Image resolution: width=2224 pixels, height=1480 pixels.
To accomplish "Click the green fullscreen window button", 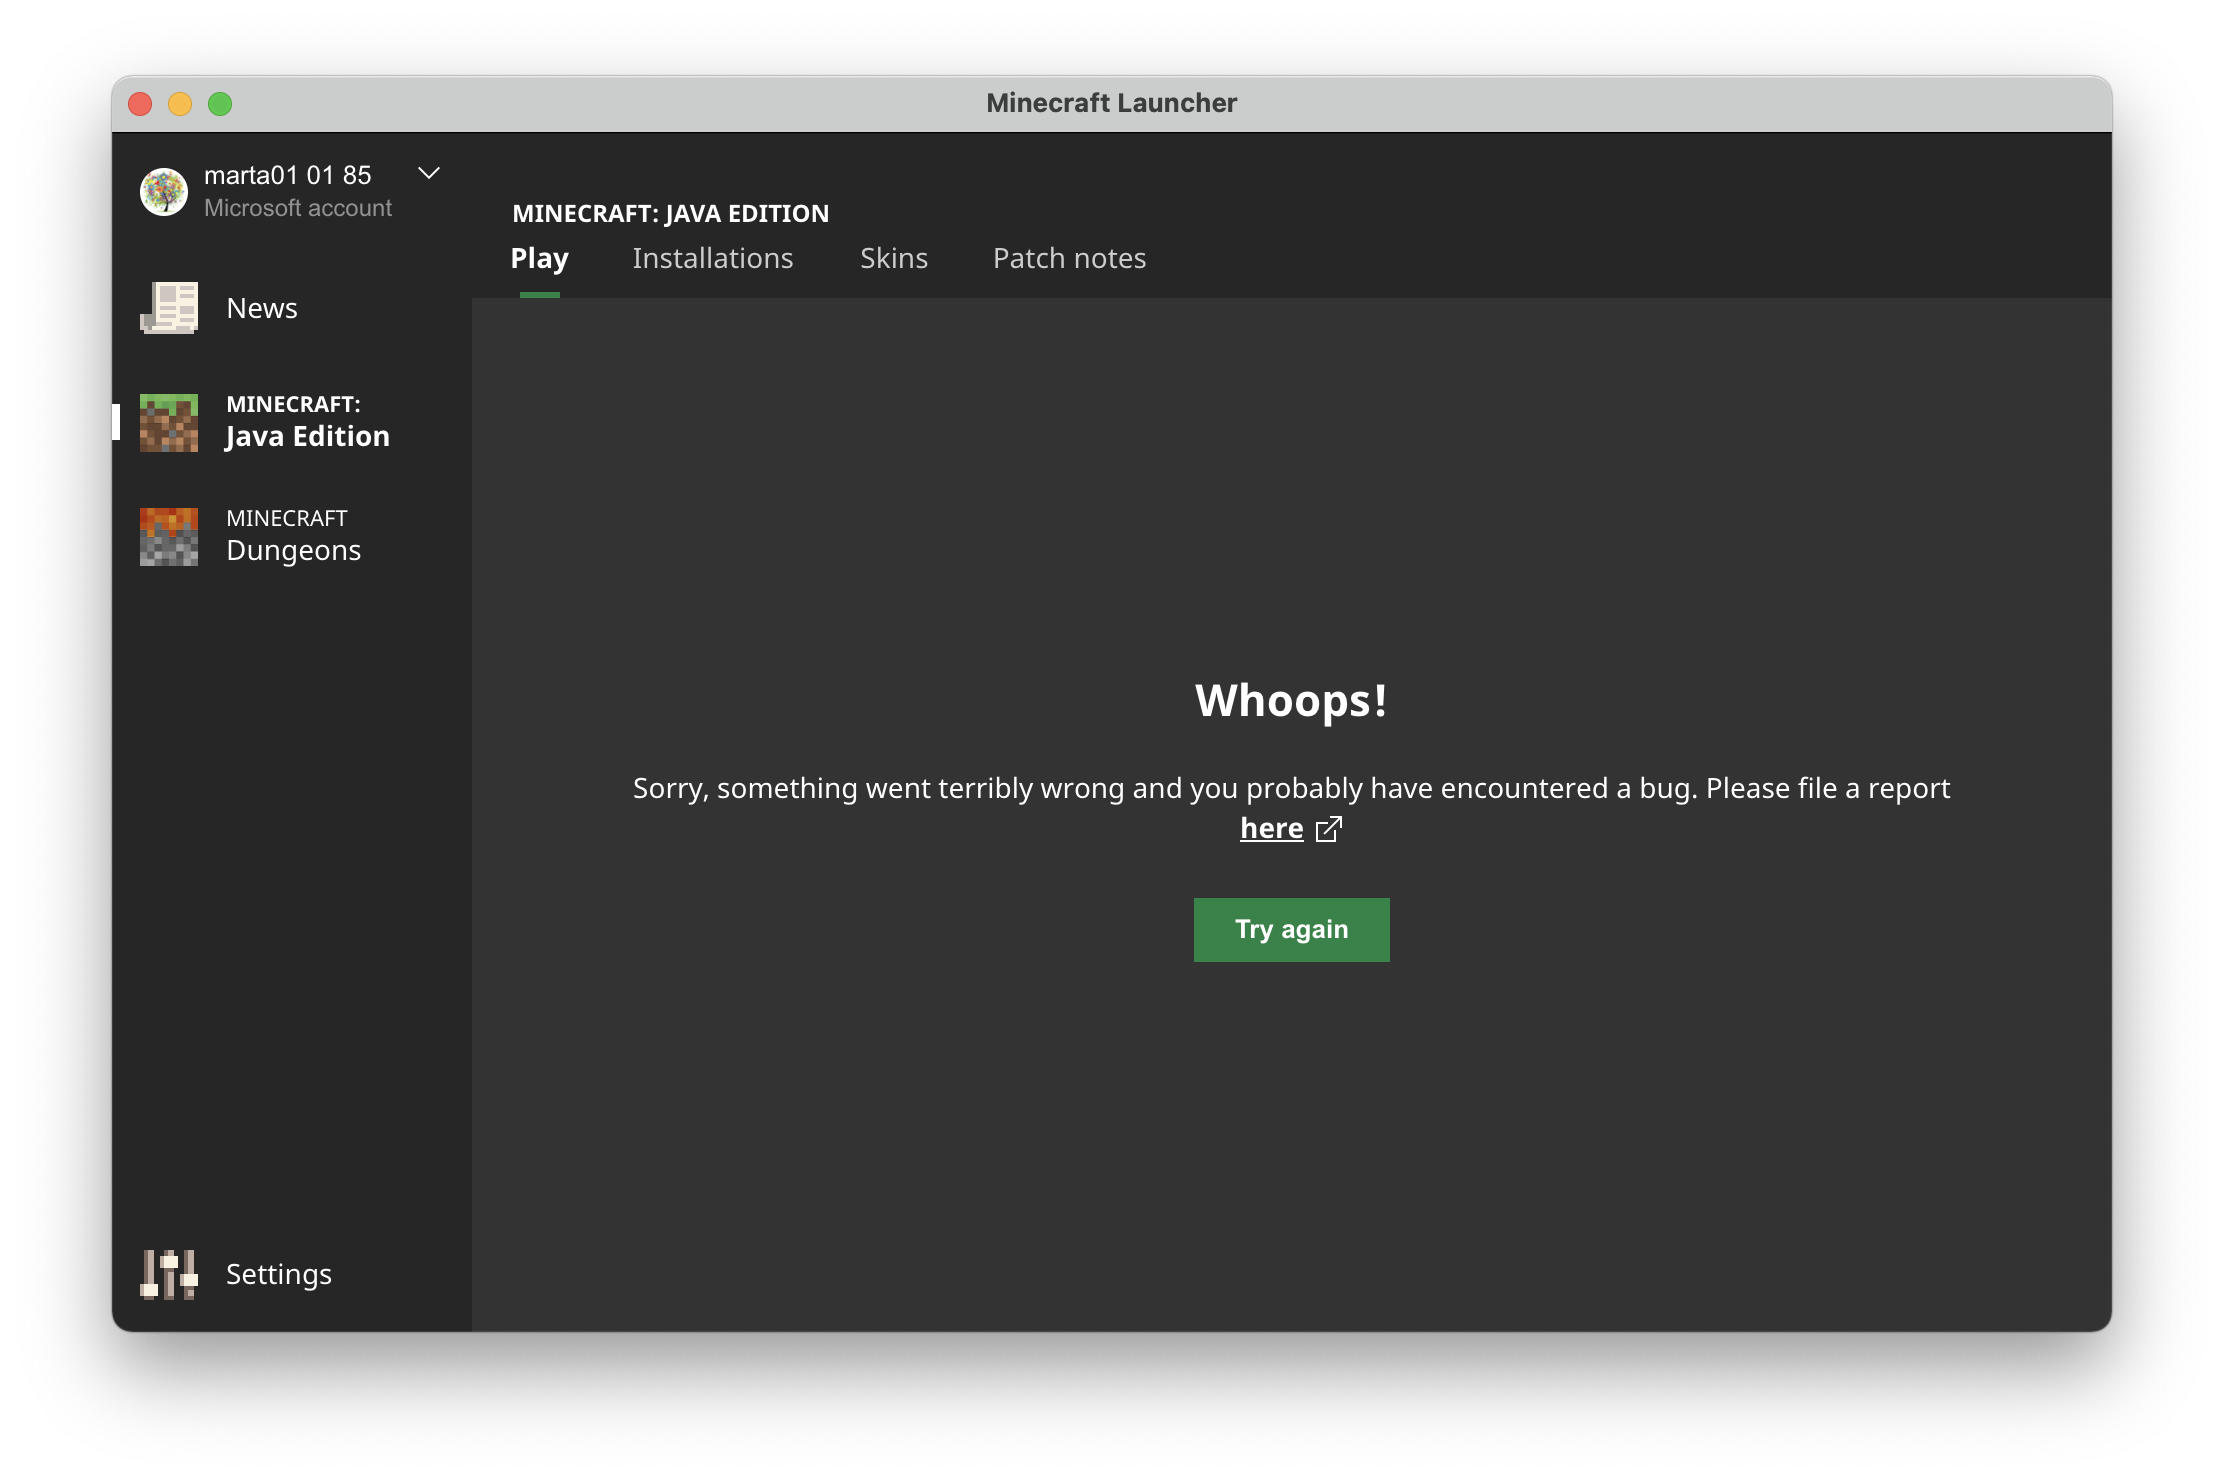I will [x=220, y=104].
